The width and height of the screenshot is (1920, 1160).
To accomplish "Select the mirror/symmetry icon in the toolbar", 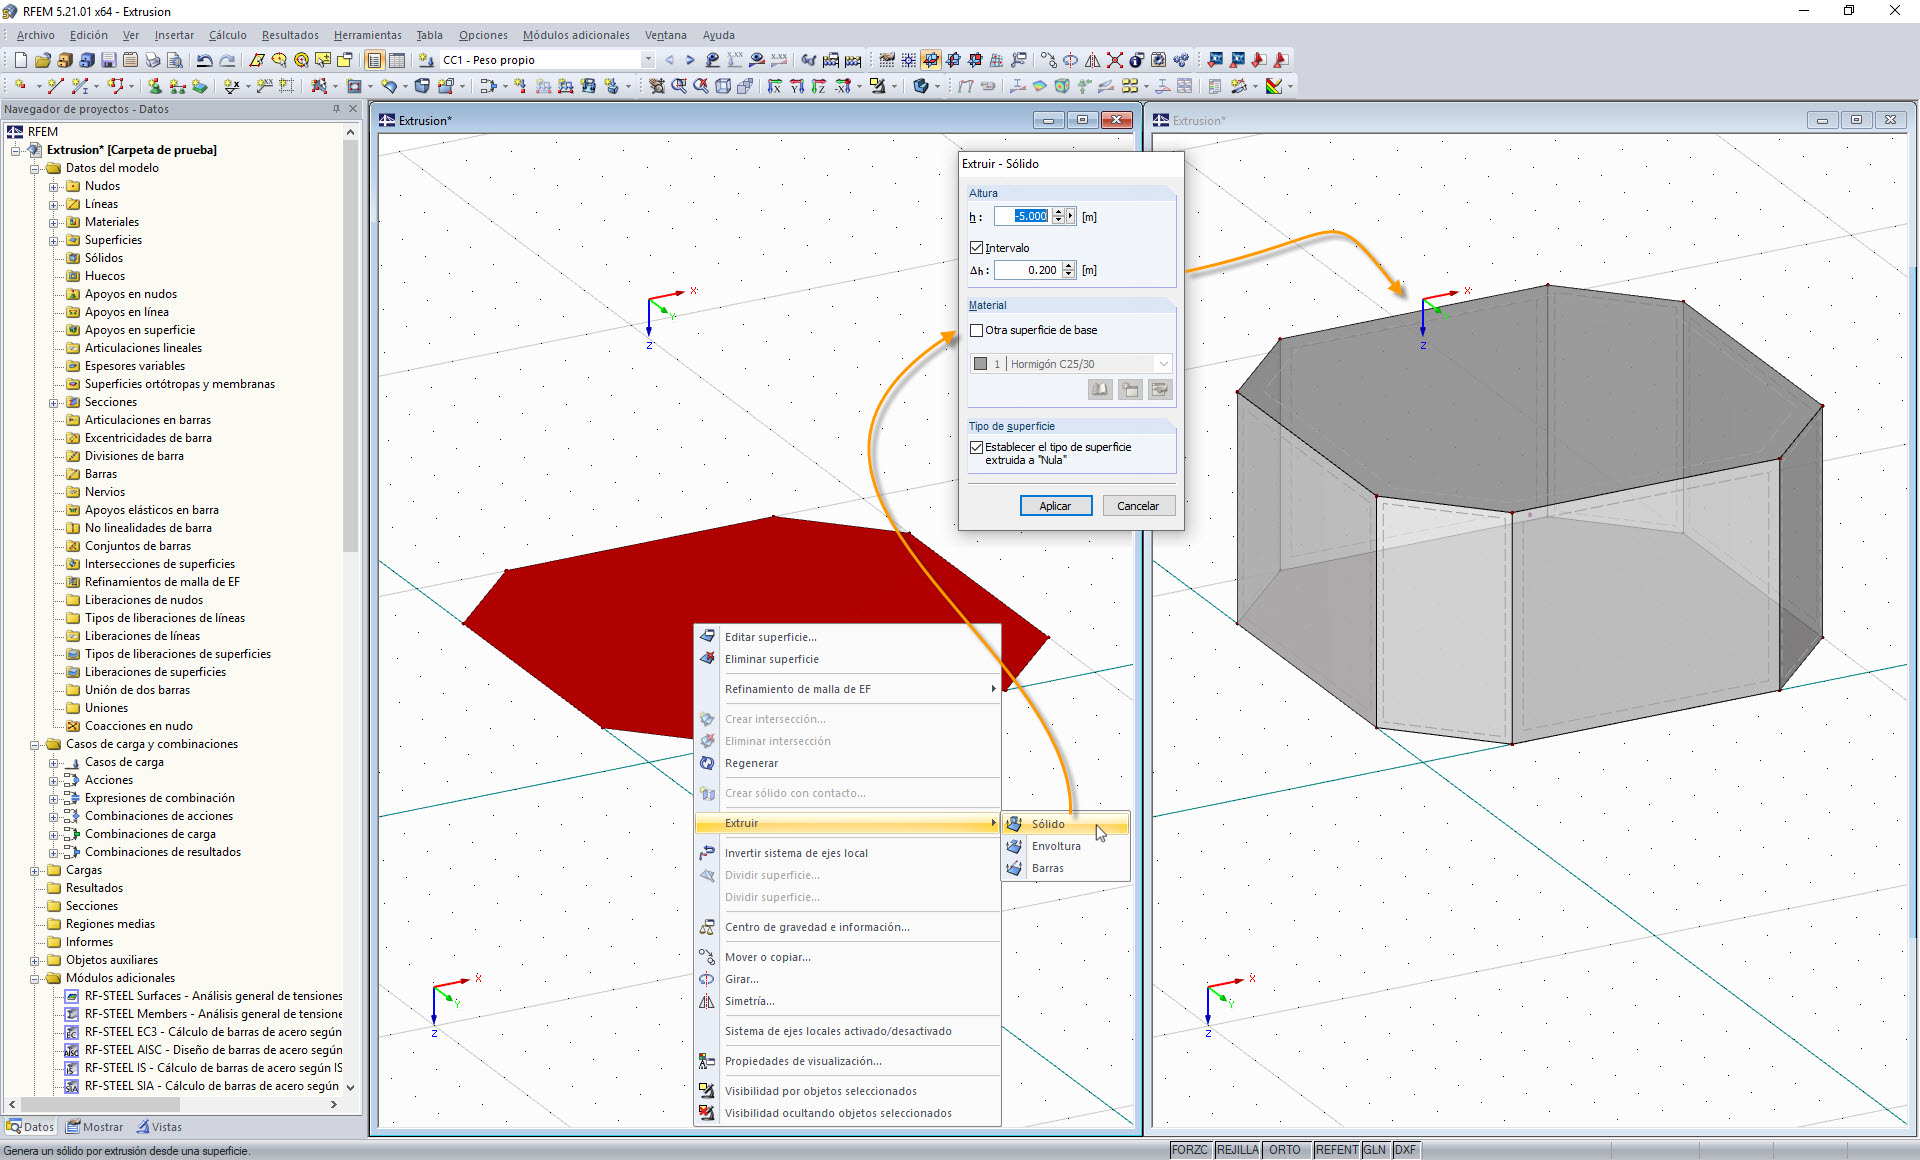I will coord(1093,61).
